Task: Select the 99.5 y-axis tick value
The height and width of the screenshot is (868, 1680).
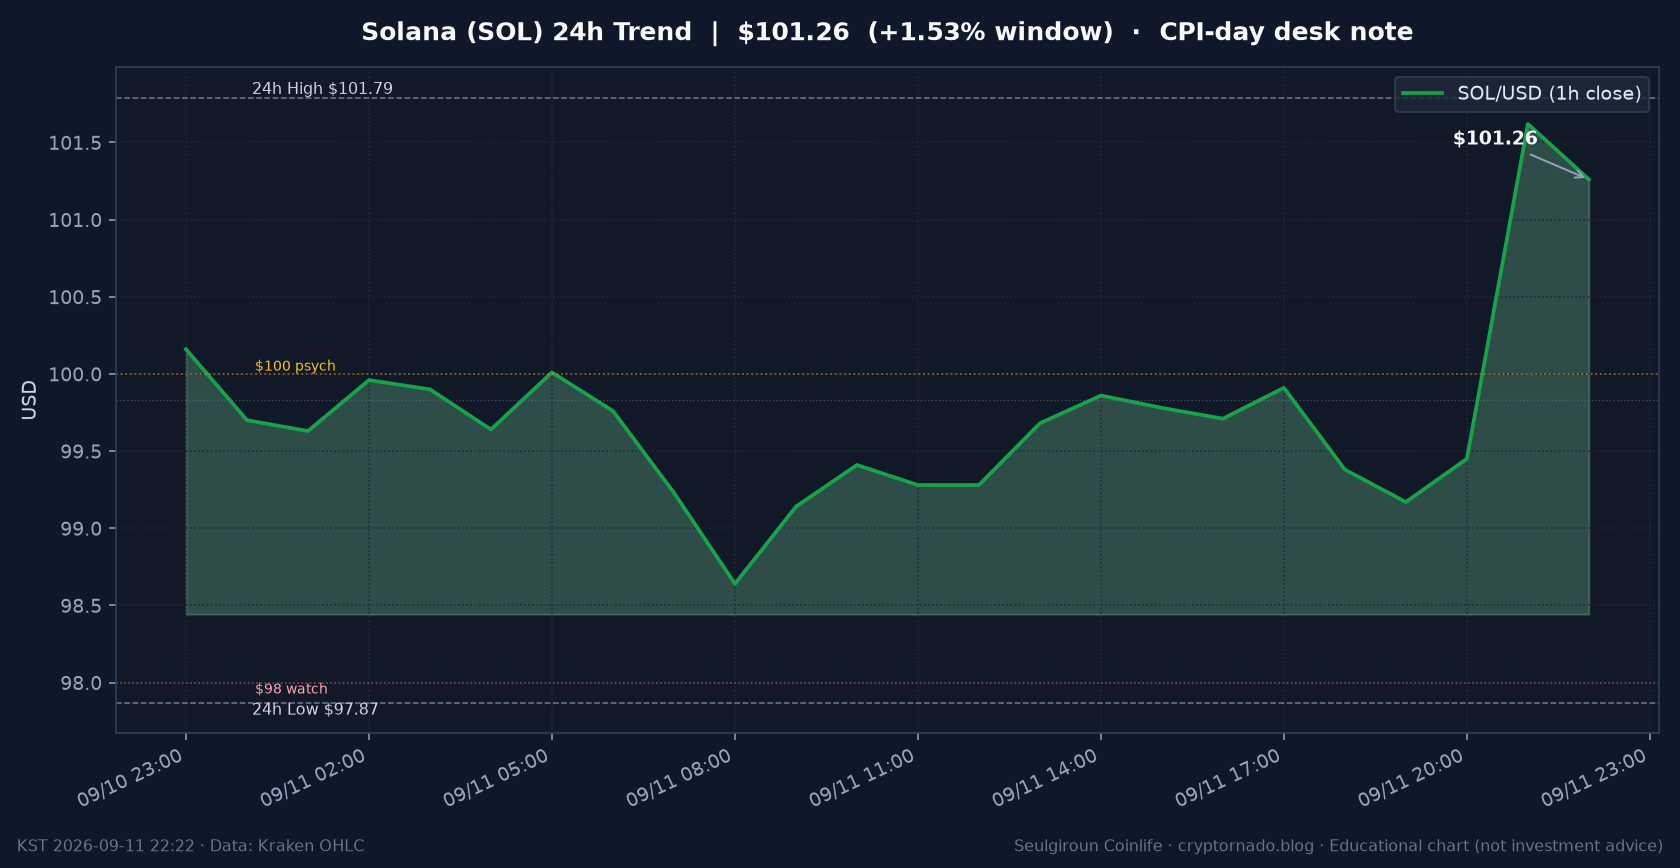Action: (x=82, y=452)
